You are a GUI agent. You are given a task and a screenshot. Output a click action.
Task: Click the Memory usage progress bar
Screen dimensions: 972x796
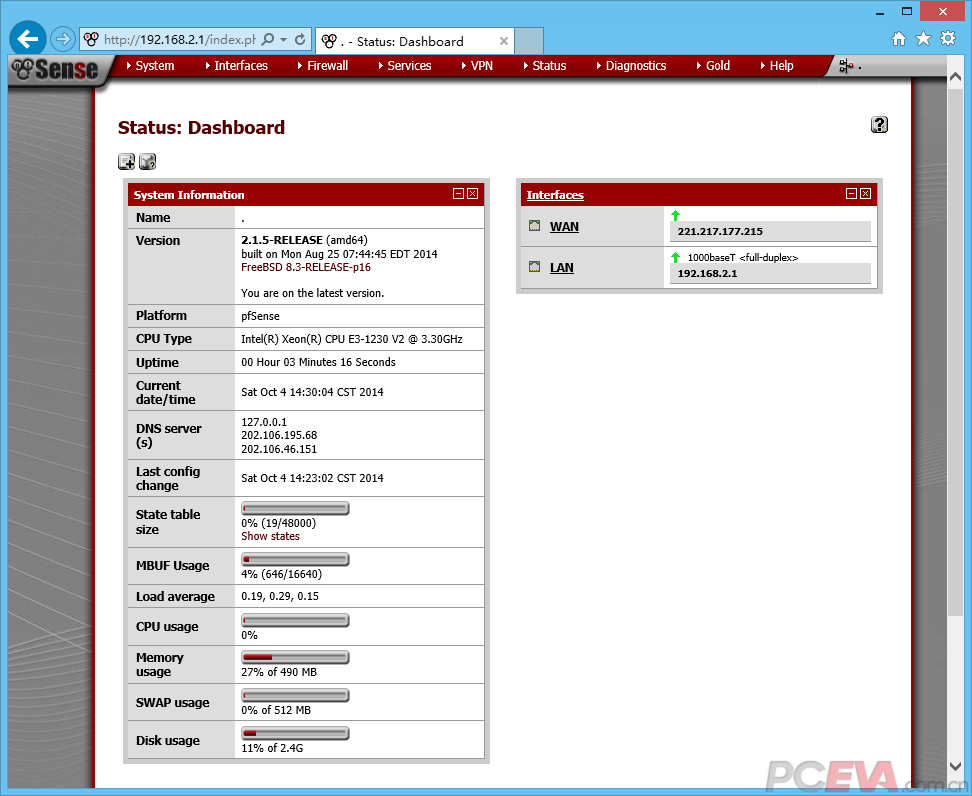pos(295,658)
